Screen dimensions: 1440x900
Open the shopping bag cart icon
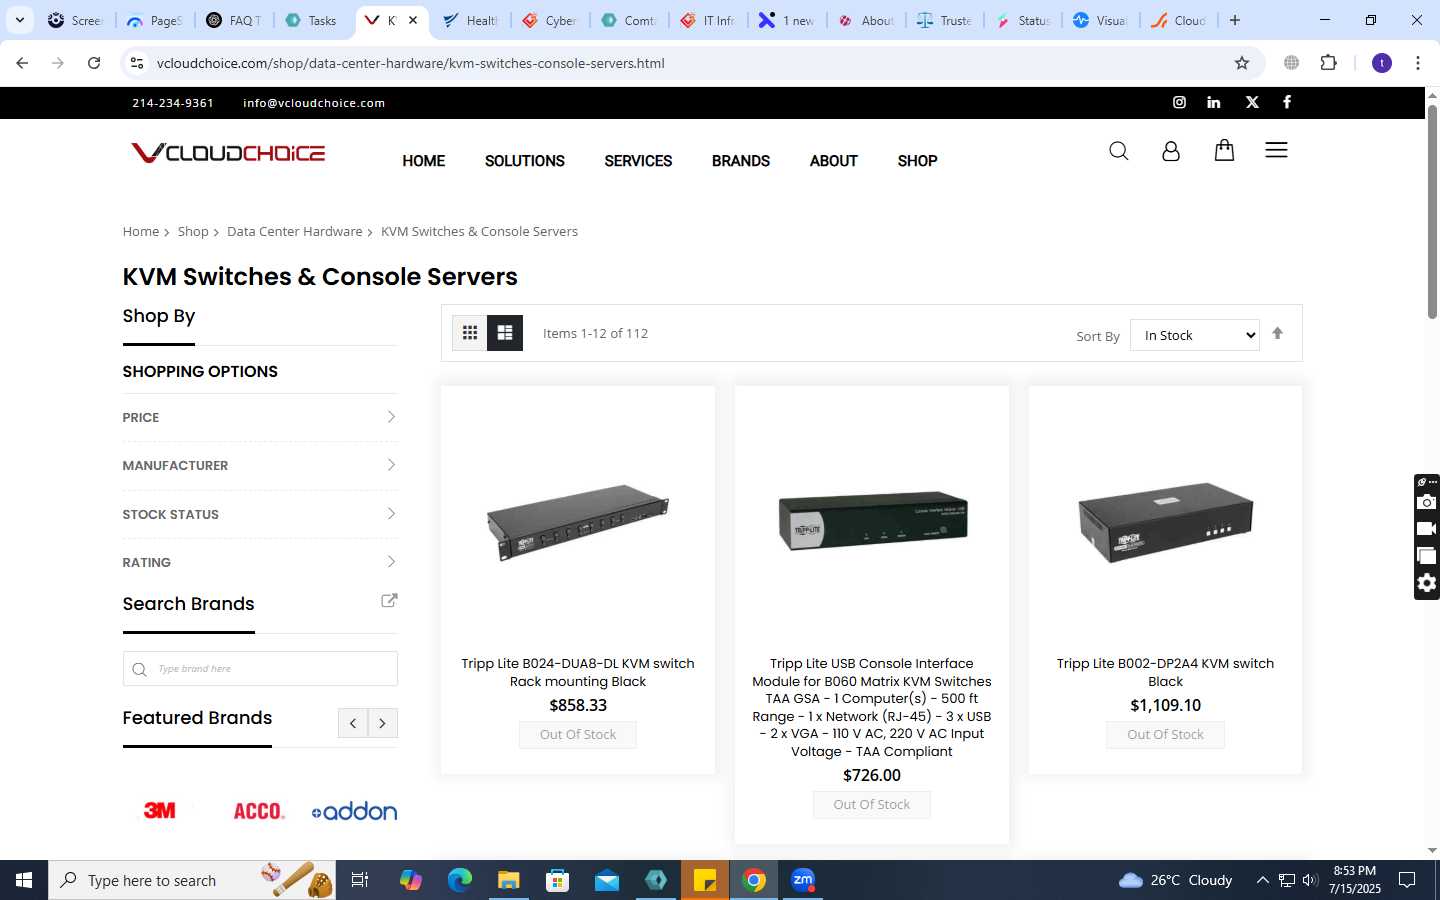(1224, 150)
